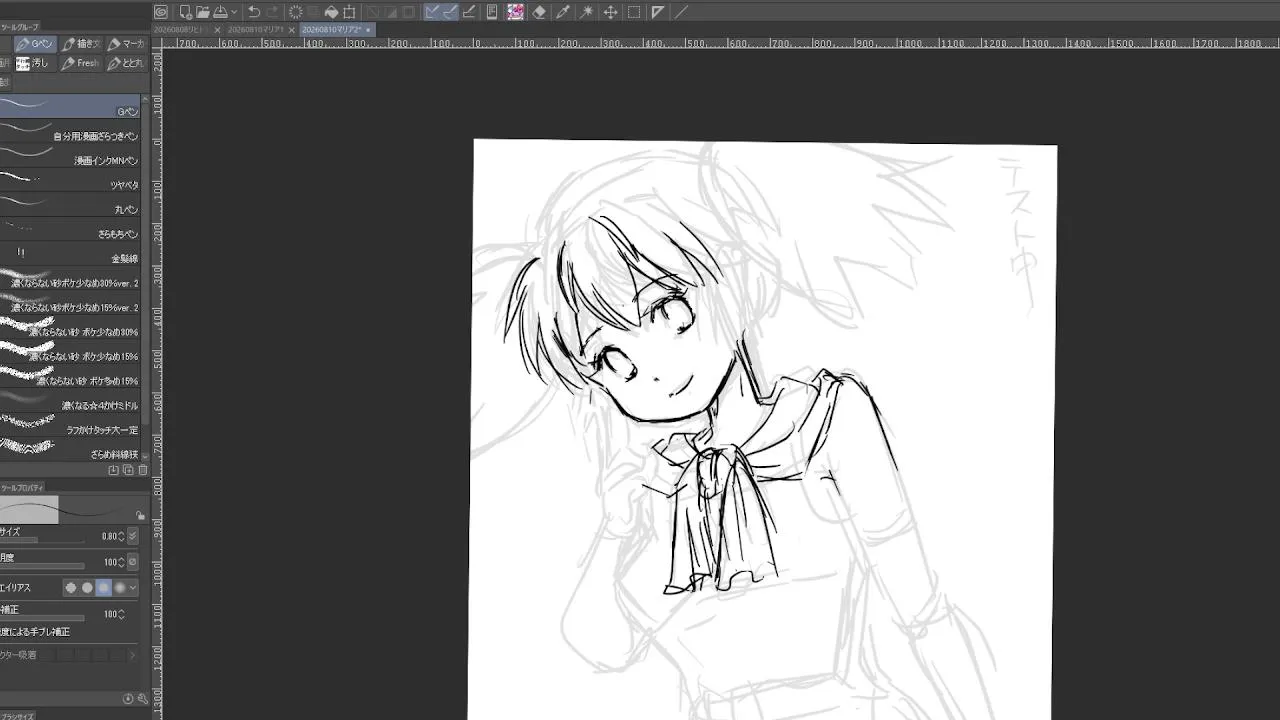Select the active 20260810マリア2 document tab
The height and width of the screenshot is (720, 1280).
coord(337,30)
